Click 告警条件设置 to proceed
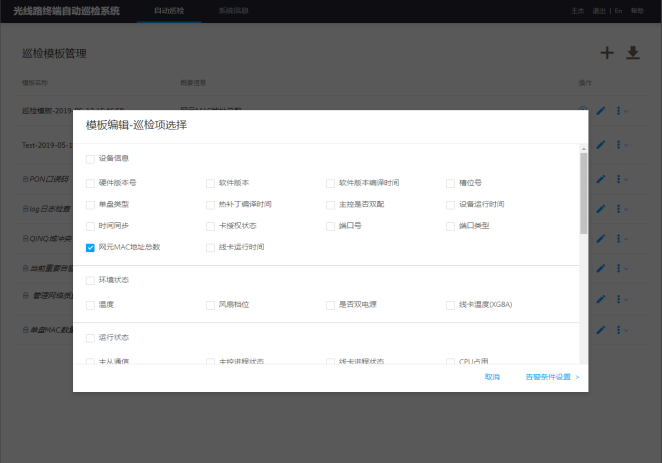This screenshot has width=662, height=463. click(x=552, y=377)
